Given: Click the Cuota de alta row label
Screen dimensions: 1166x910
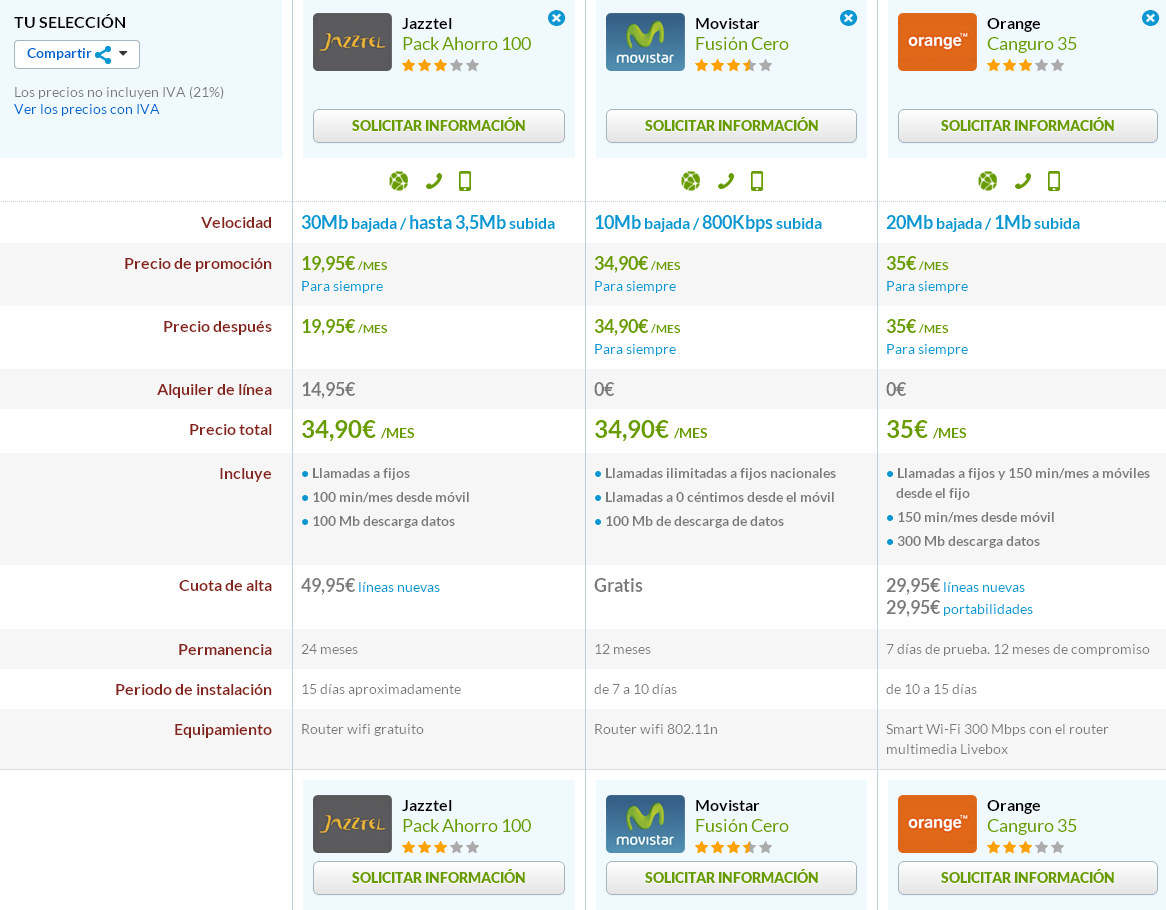Looking at the screenshot, I should pyautogui.click(x=225, y=586).
